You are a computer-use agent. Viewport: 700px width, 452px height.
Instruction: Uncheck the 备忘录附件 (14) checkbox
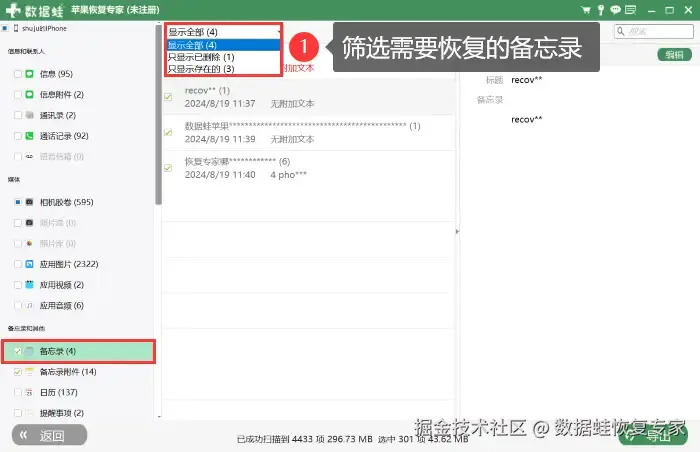tap(18, 372)
